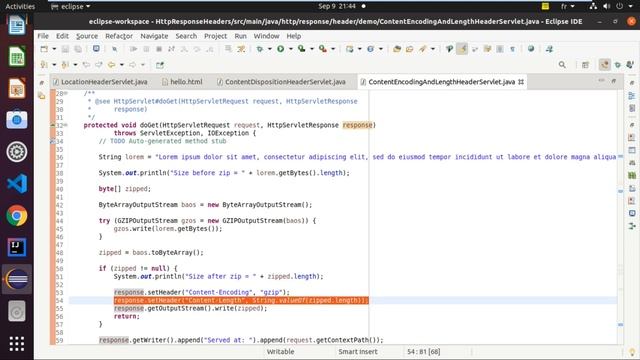Open the New wizard dropdown arrow
This screenshot has width=640, height=360.
pos(54,49)
